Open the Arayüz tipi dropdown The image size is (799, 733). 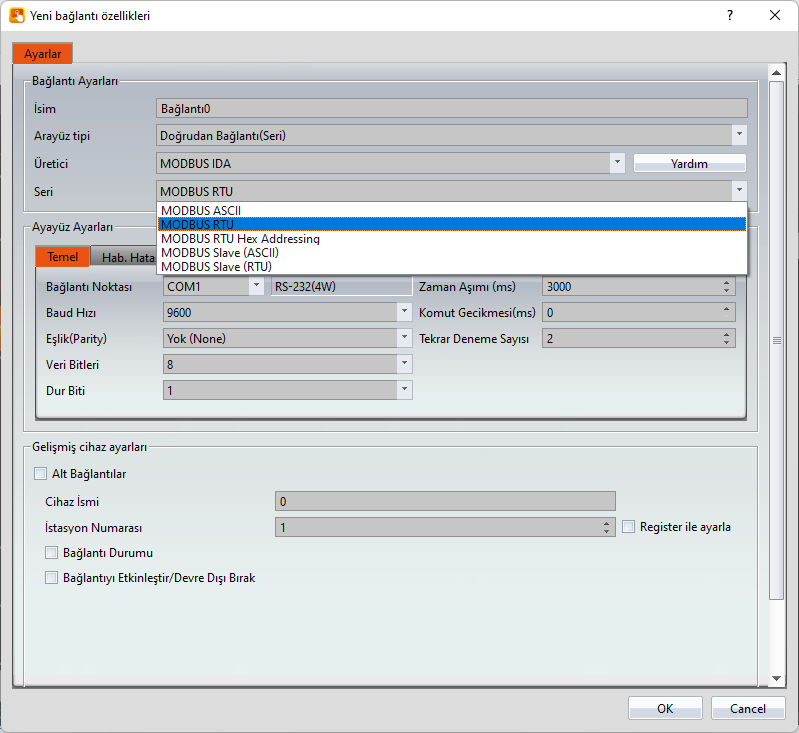tap(738, 134)
